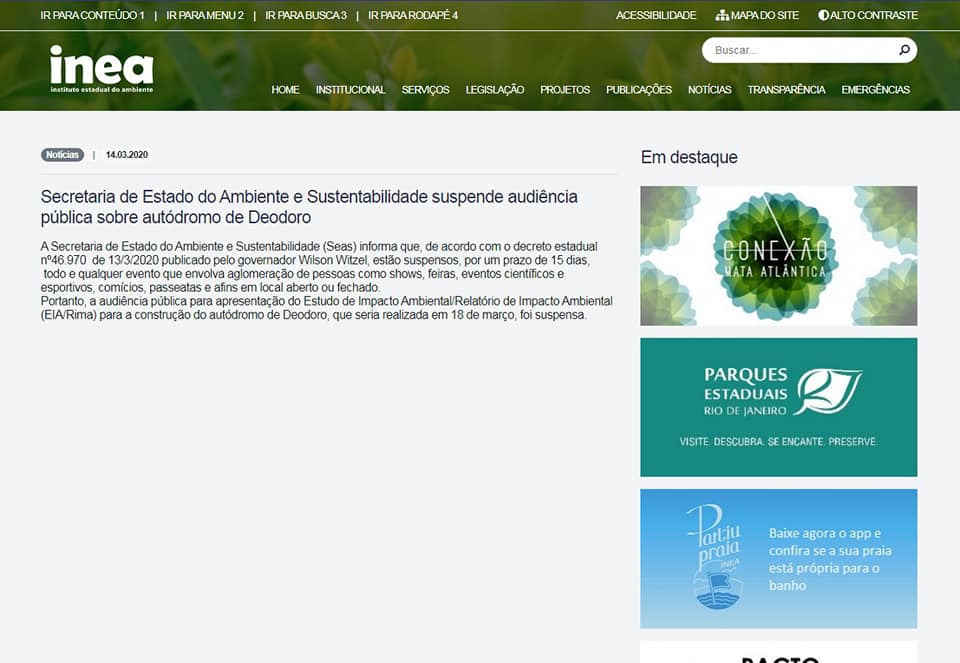Go to Emergências section

(x=875, y=90)
